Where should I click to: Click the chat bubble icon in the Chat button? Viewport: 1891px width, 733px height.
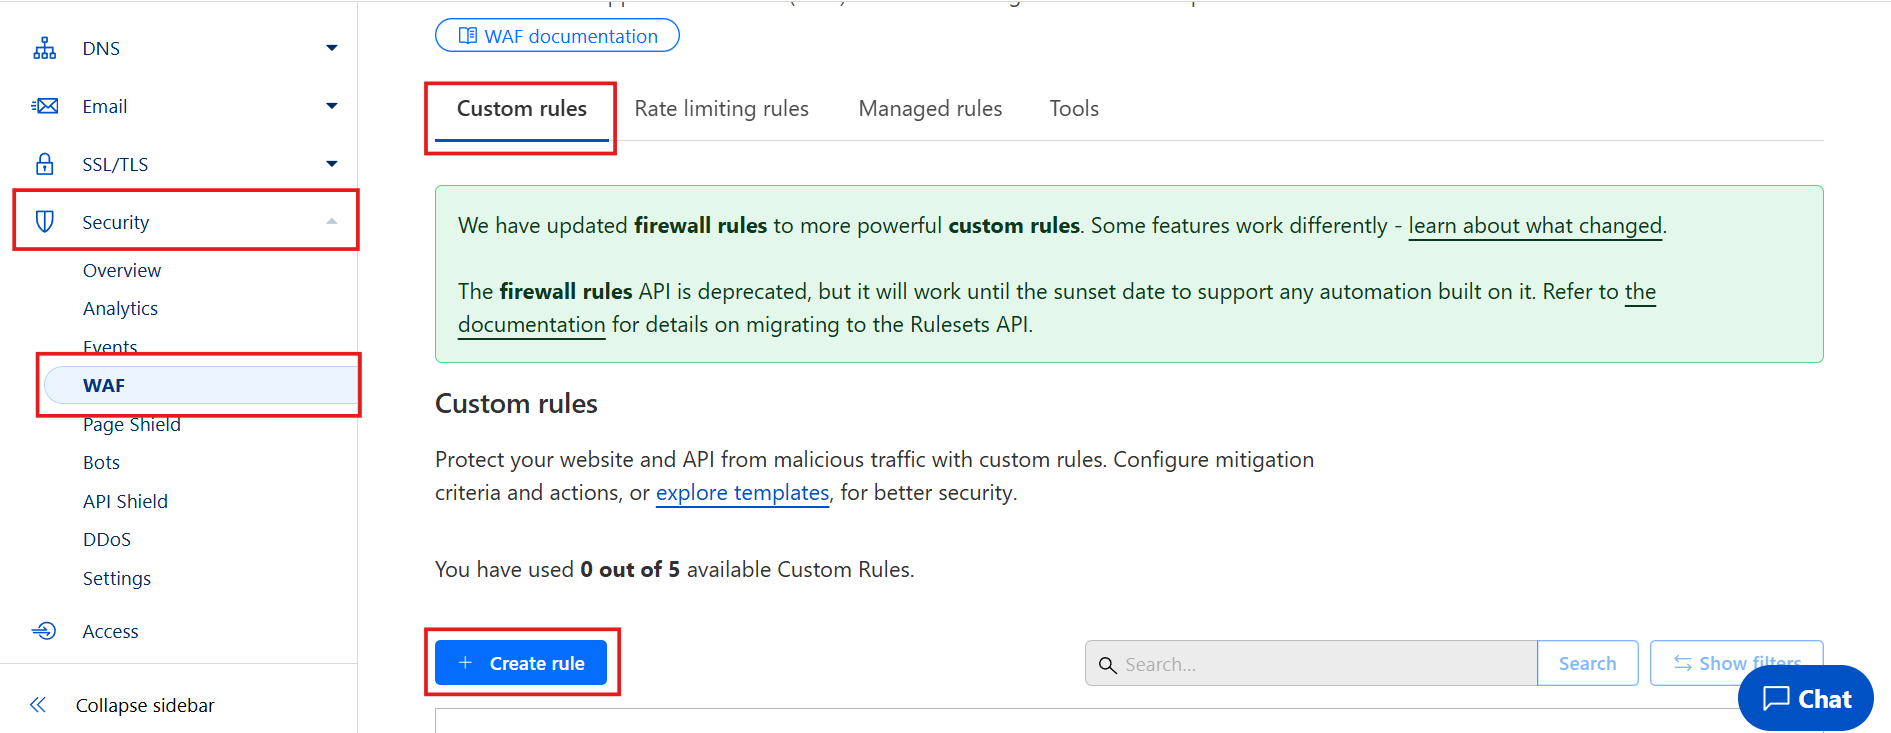pos(1776,698)
